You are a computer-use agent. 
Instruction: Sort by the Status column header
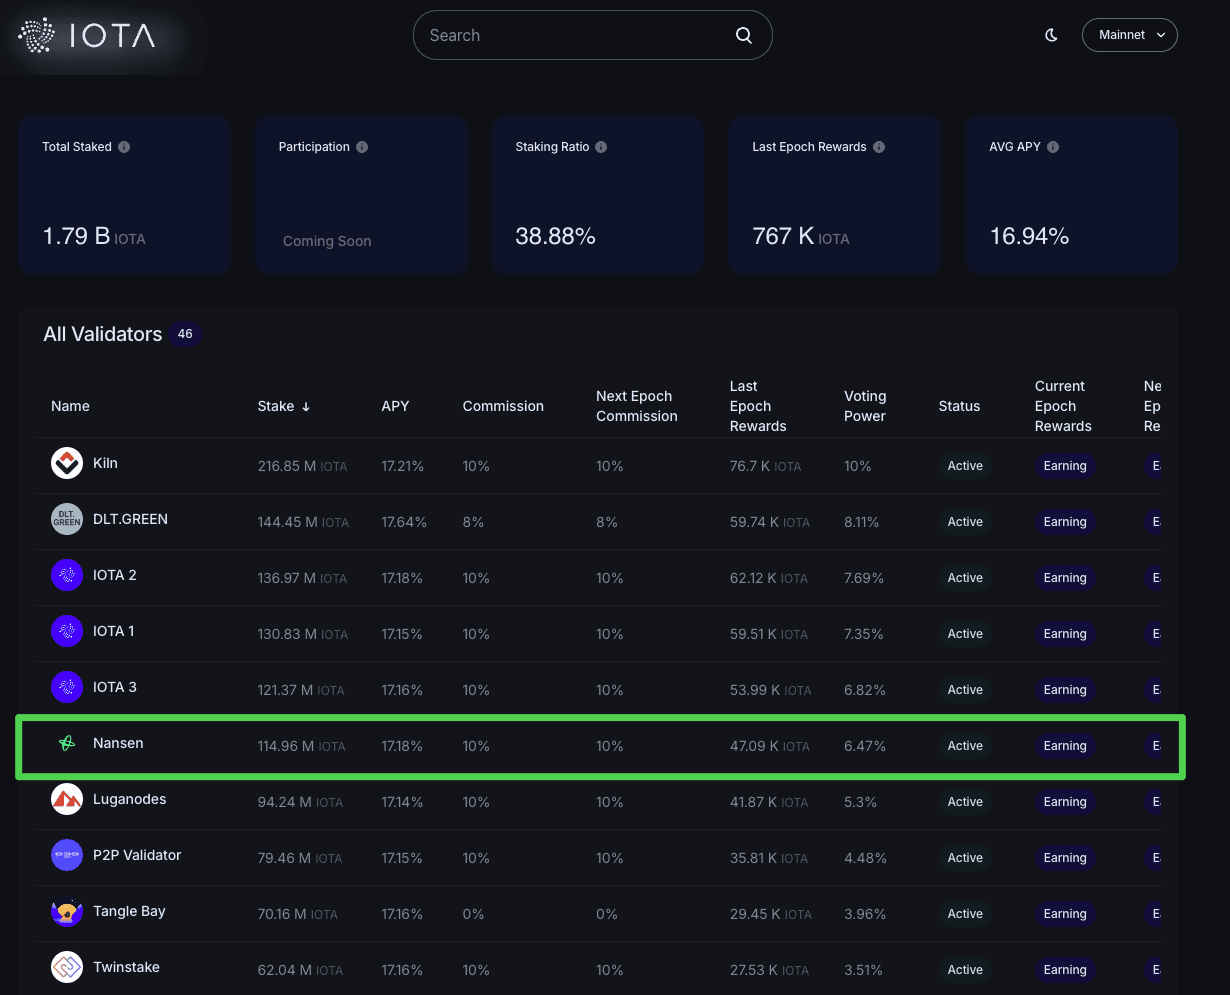(x=959, y=406)
